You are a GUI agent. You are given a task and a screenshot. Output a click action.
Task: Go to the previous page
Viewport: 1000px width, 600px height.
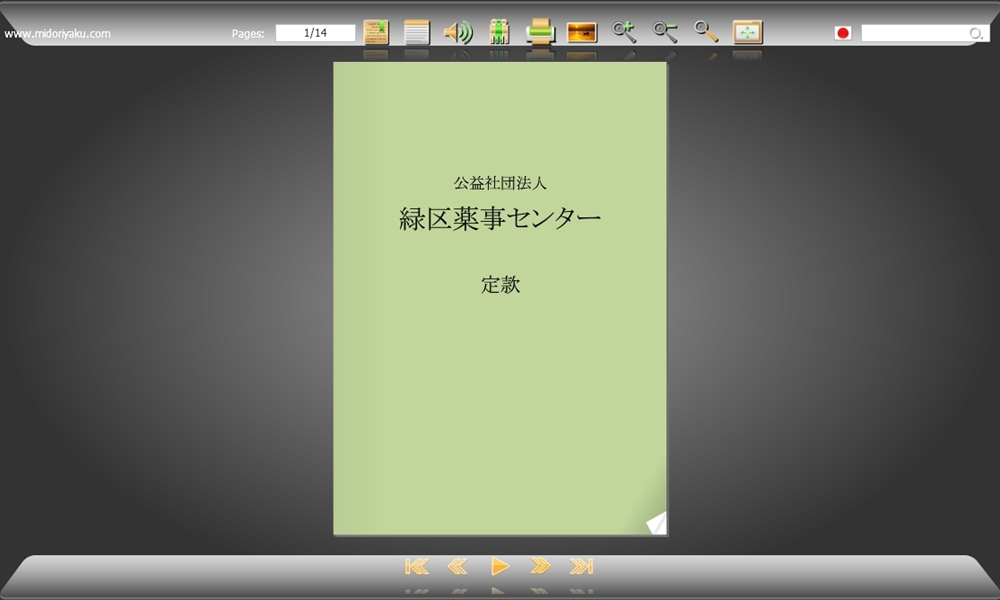tap(457, 566)
